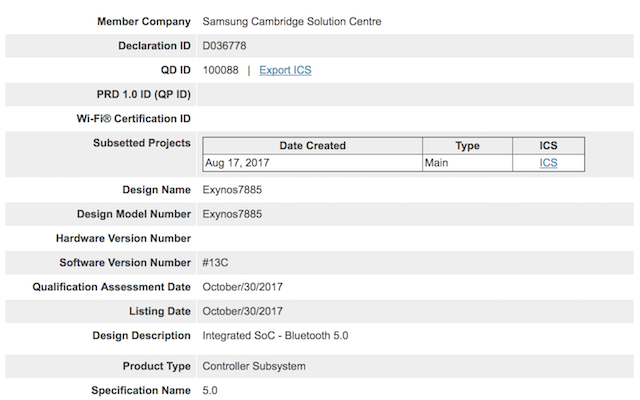Click the Design Name value Exynos7885

pyautogui.click(x=232, y=190)
